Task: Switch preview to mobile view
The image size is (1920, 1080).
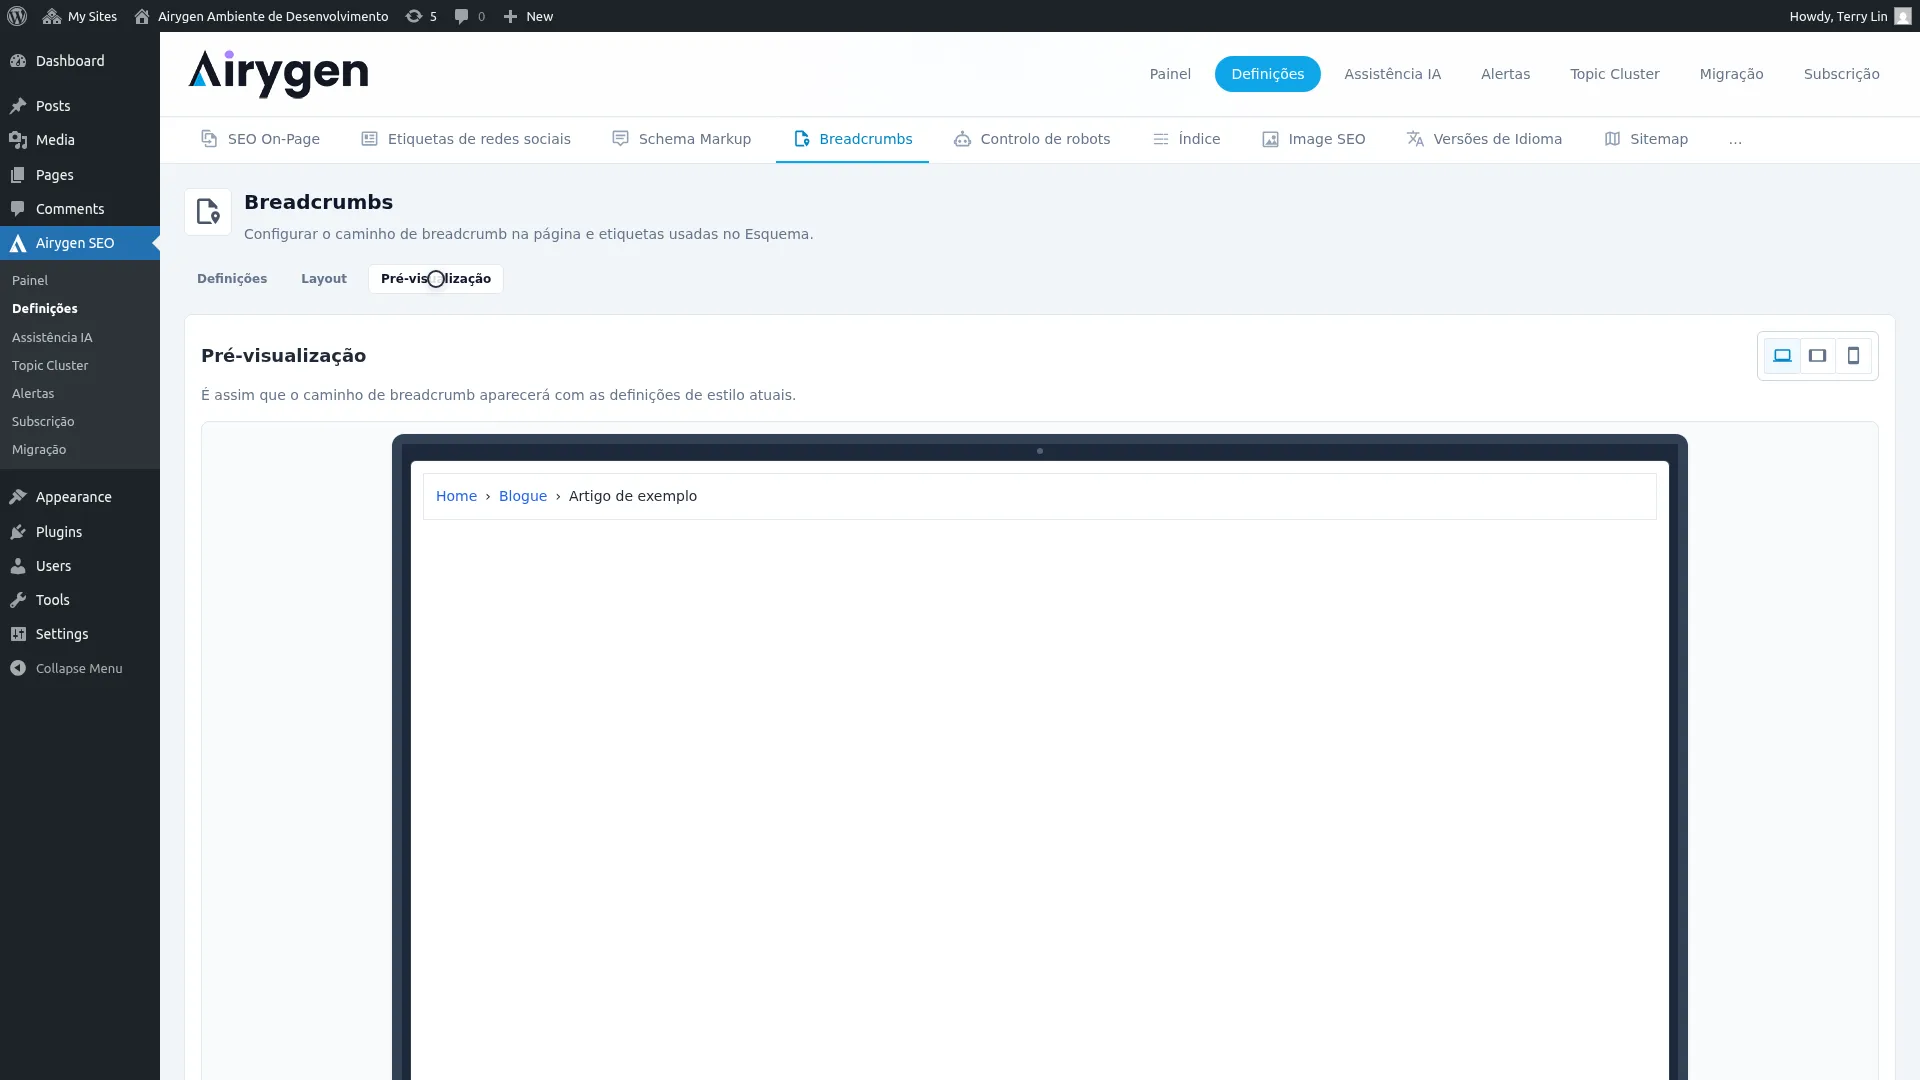Action: click(x=1853, y=356)
